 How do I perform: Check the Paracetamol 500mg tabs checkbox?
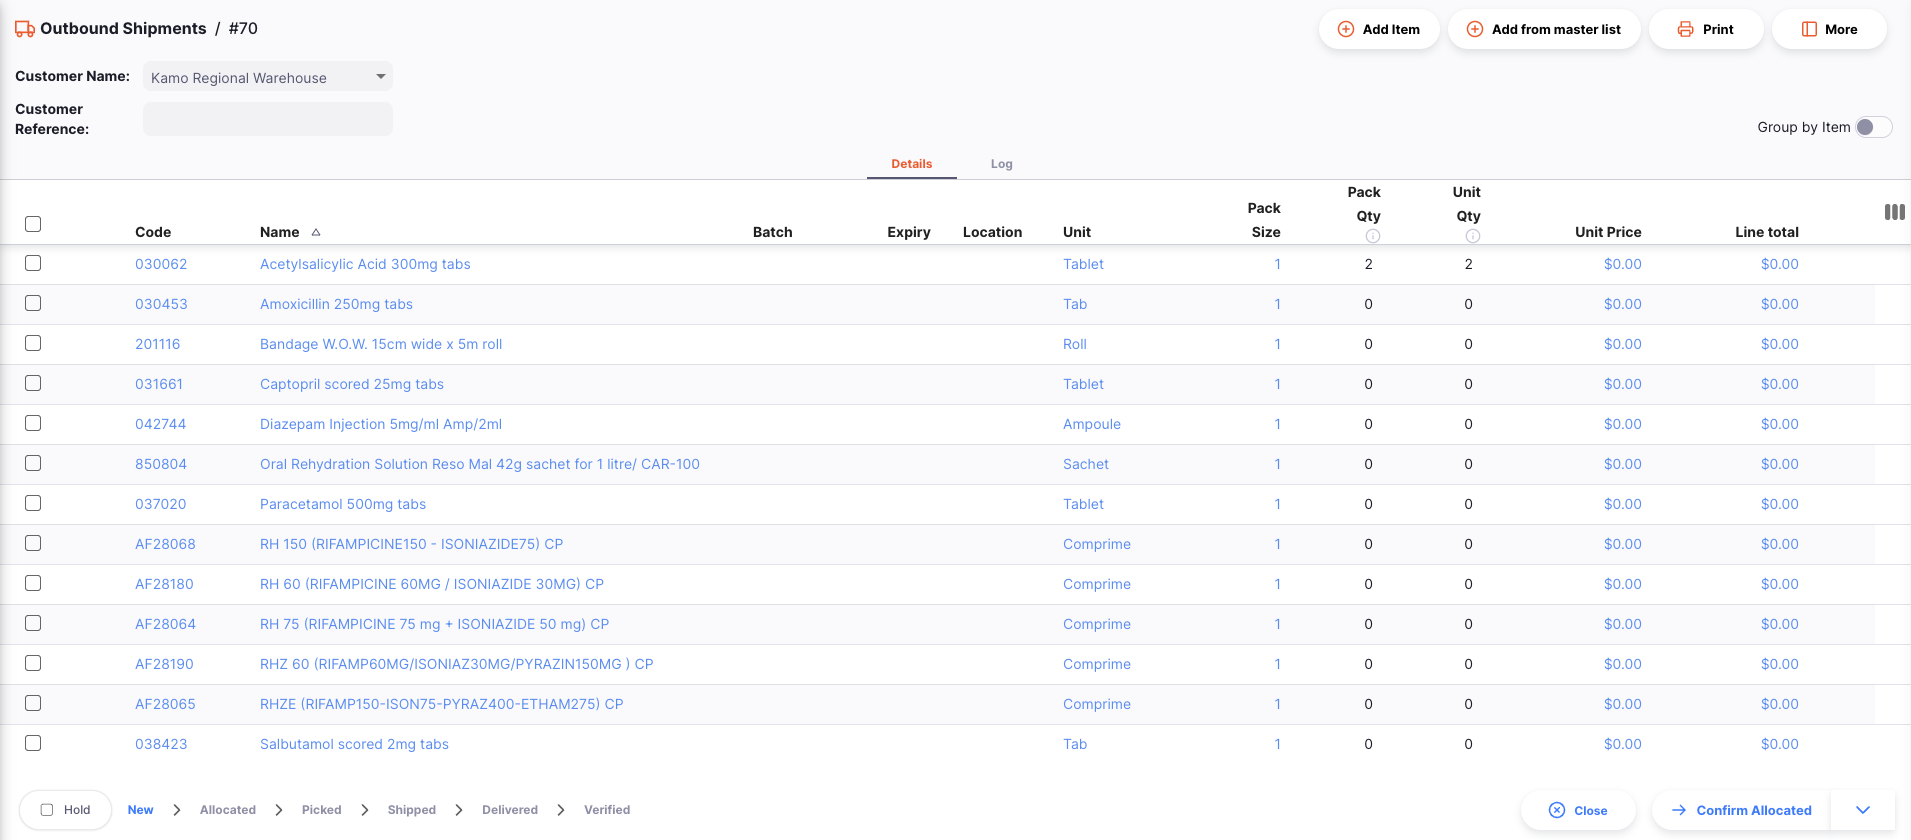[x=33, y=503]
